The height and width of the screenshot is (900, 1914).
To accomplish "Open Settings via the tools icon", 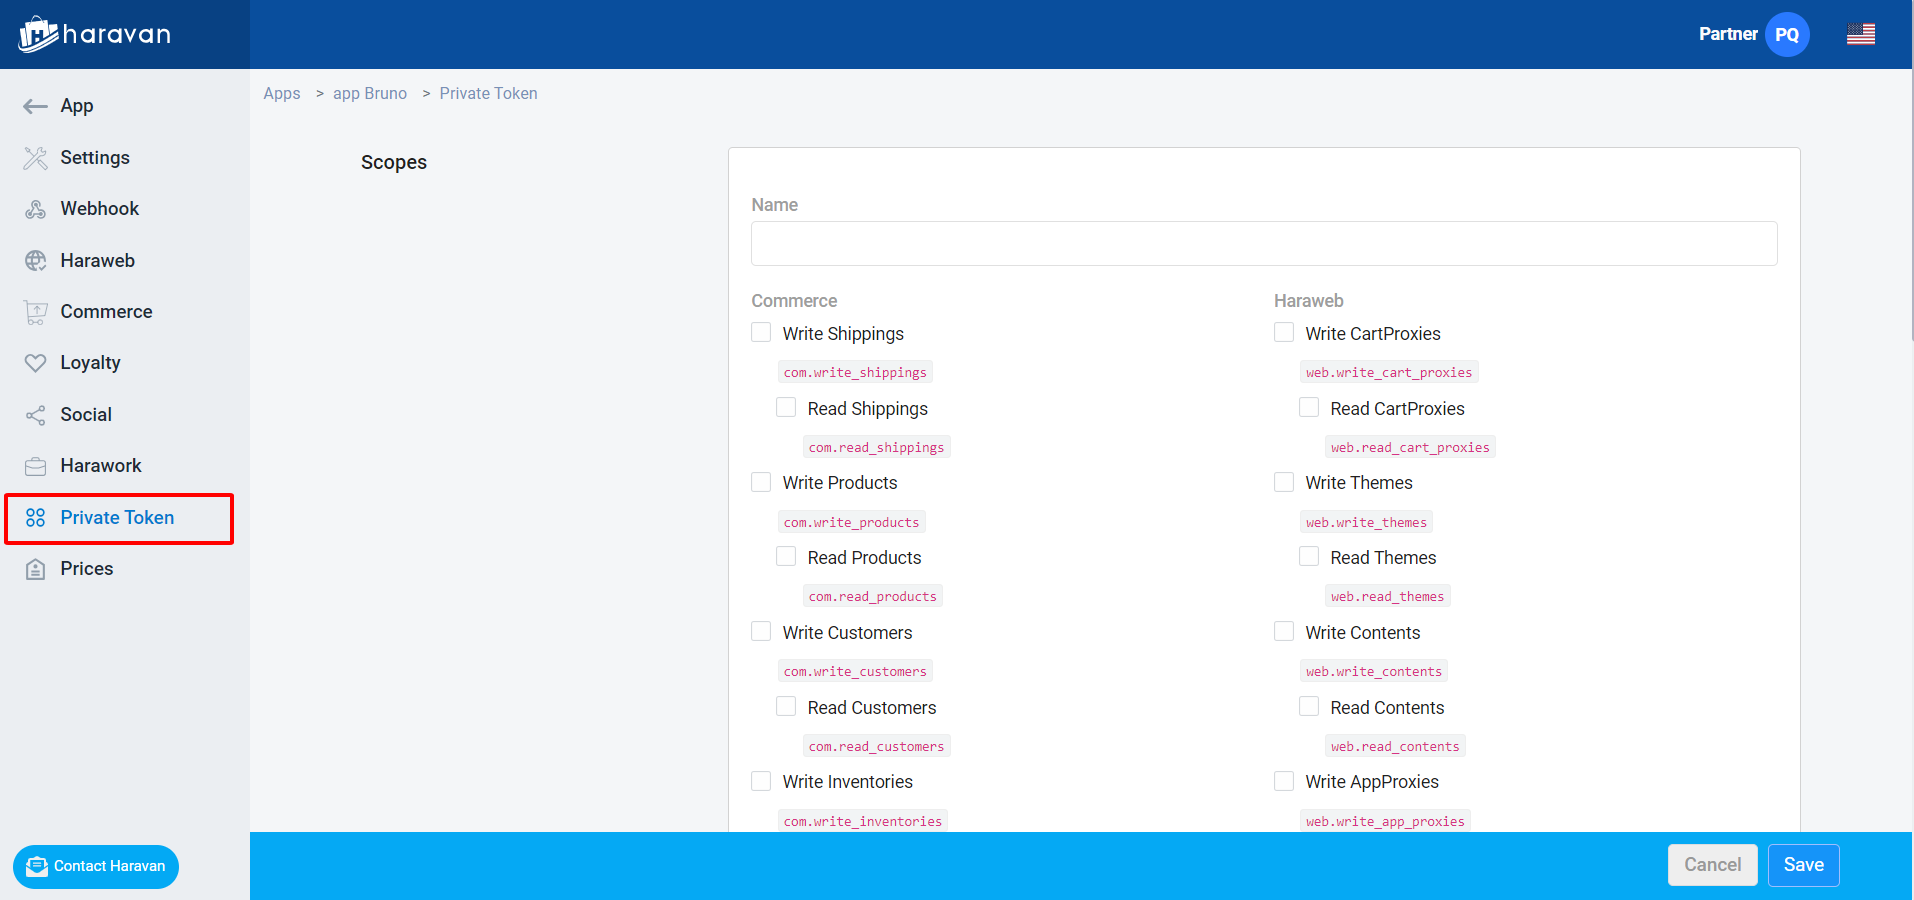I will (x=35, y=158).
